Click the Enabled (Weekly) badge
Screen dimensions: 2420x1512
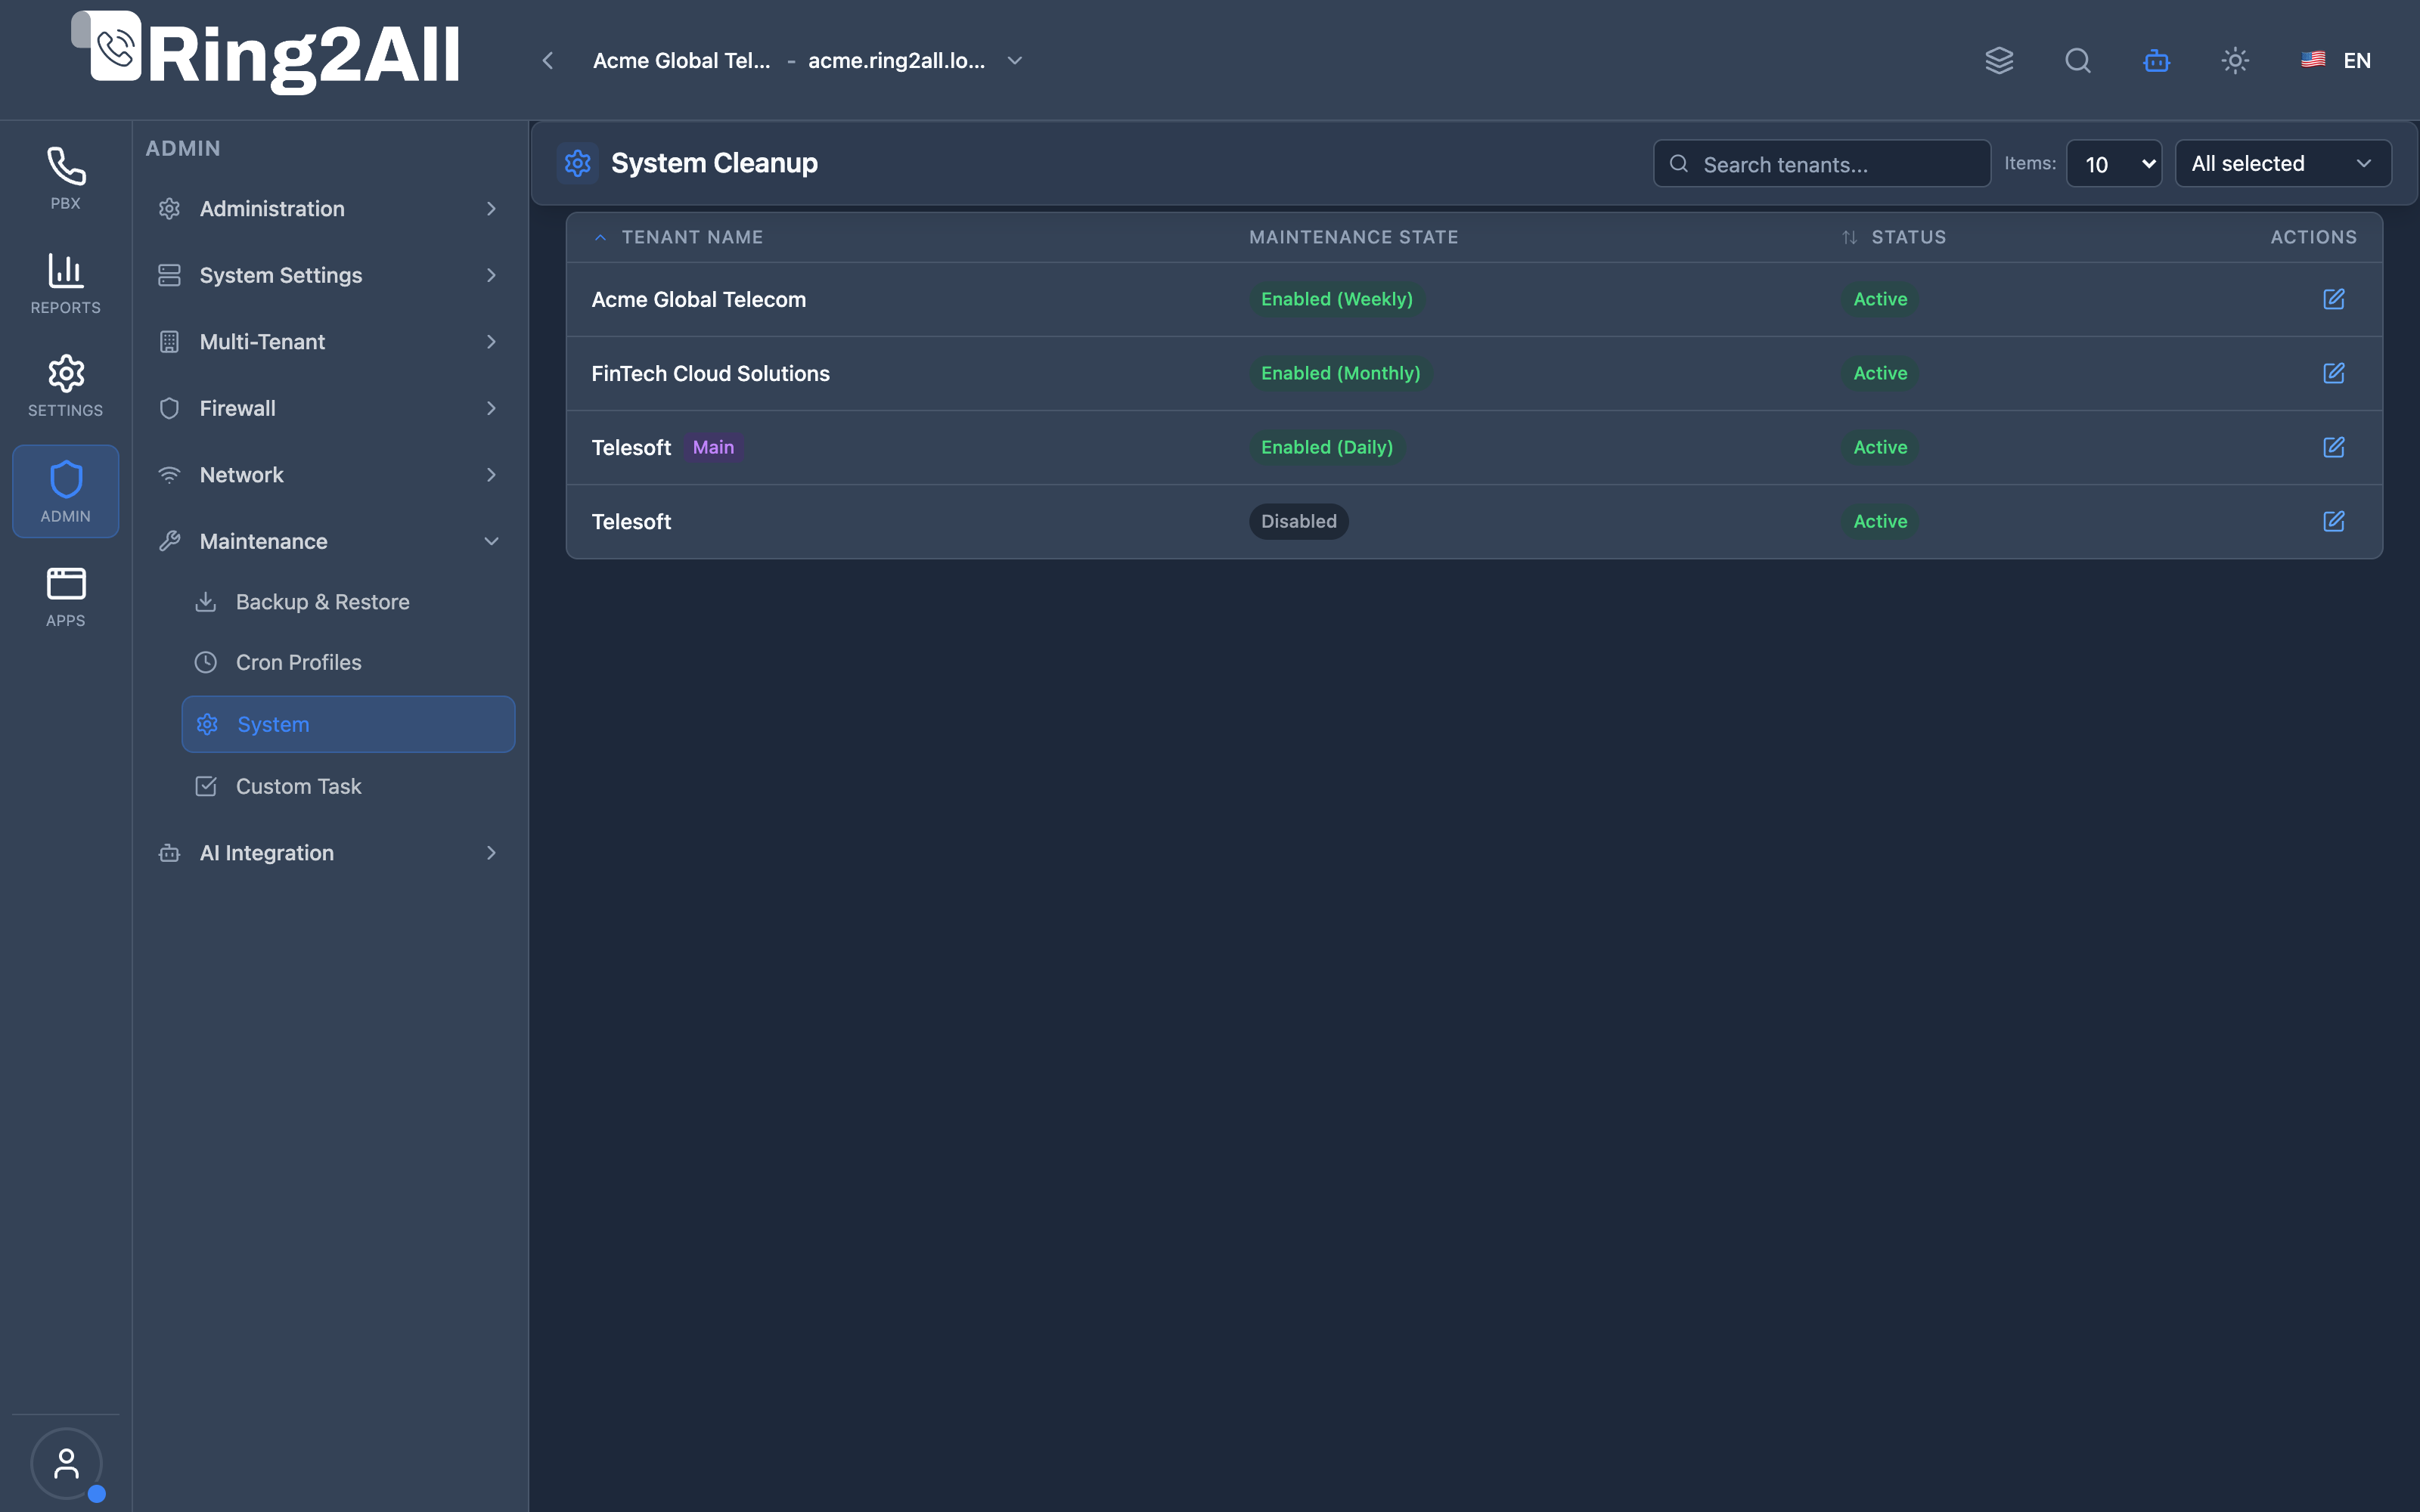pyautogui.click(x=1337, y=299)
